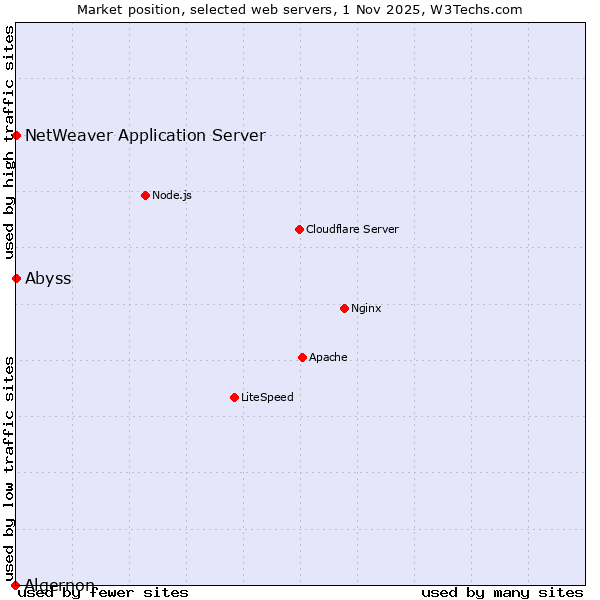Select the Nginx red diamond marker
This screenshot has width=600, height=600.
point(344,308)
